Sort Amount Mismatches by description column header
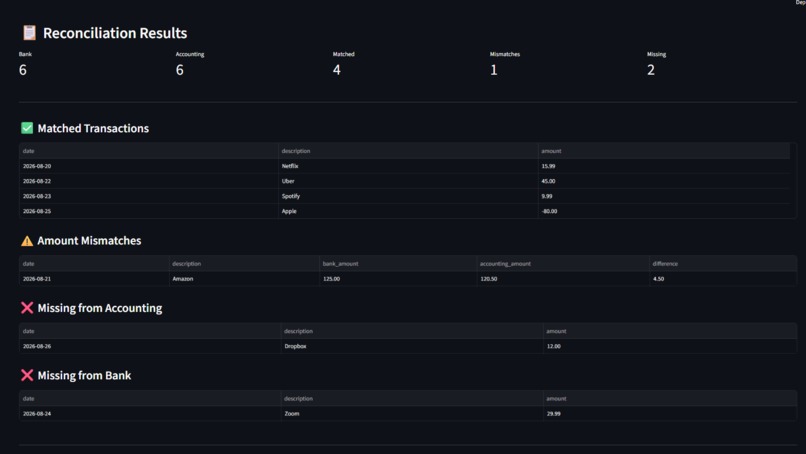This screenshot has height=454, width=806. (x=244, y=264)
